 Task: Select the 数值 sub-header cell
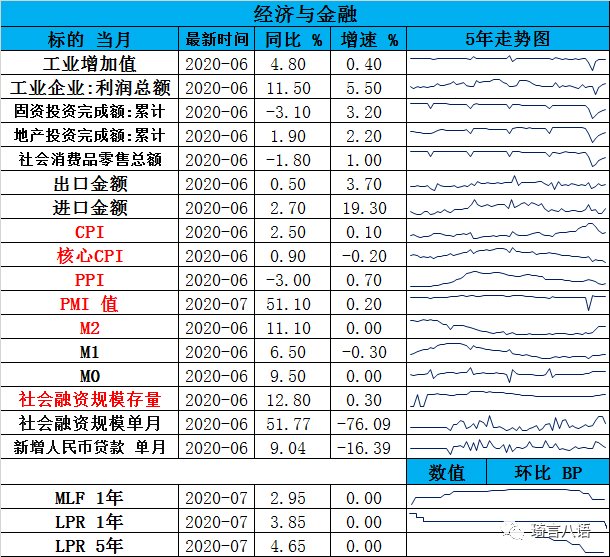coord(447,472)
